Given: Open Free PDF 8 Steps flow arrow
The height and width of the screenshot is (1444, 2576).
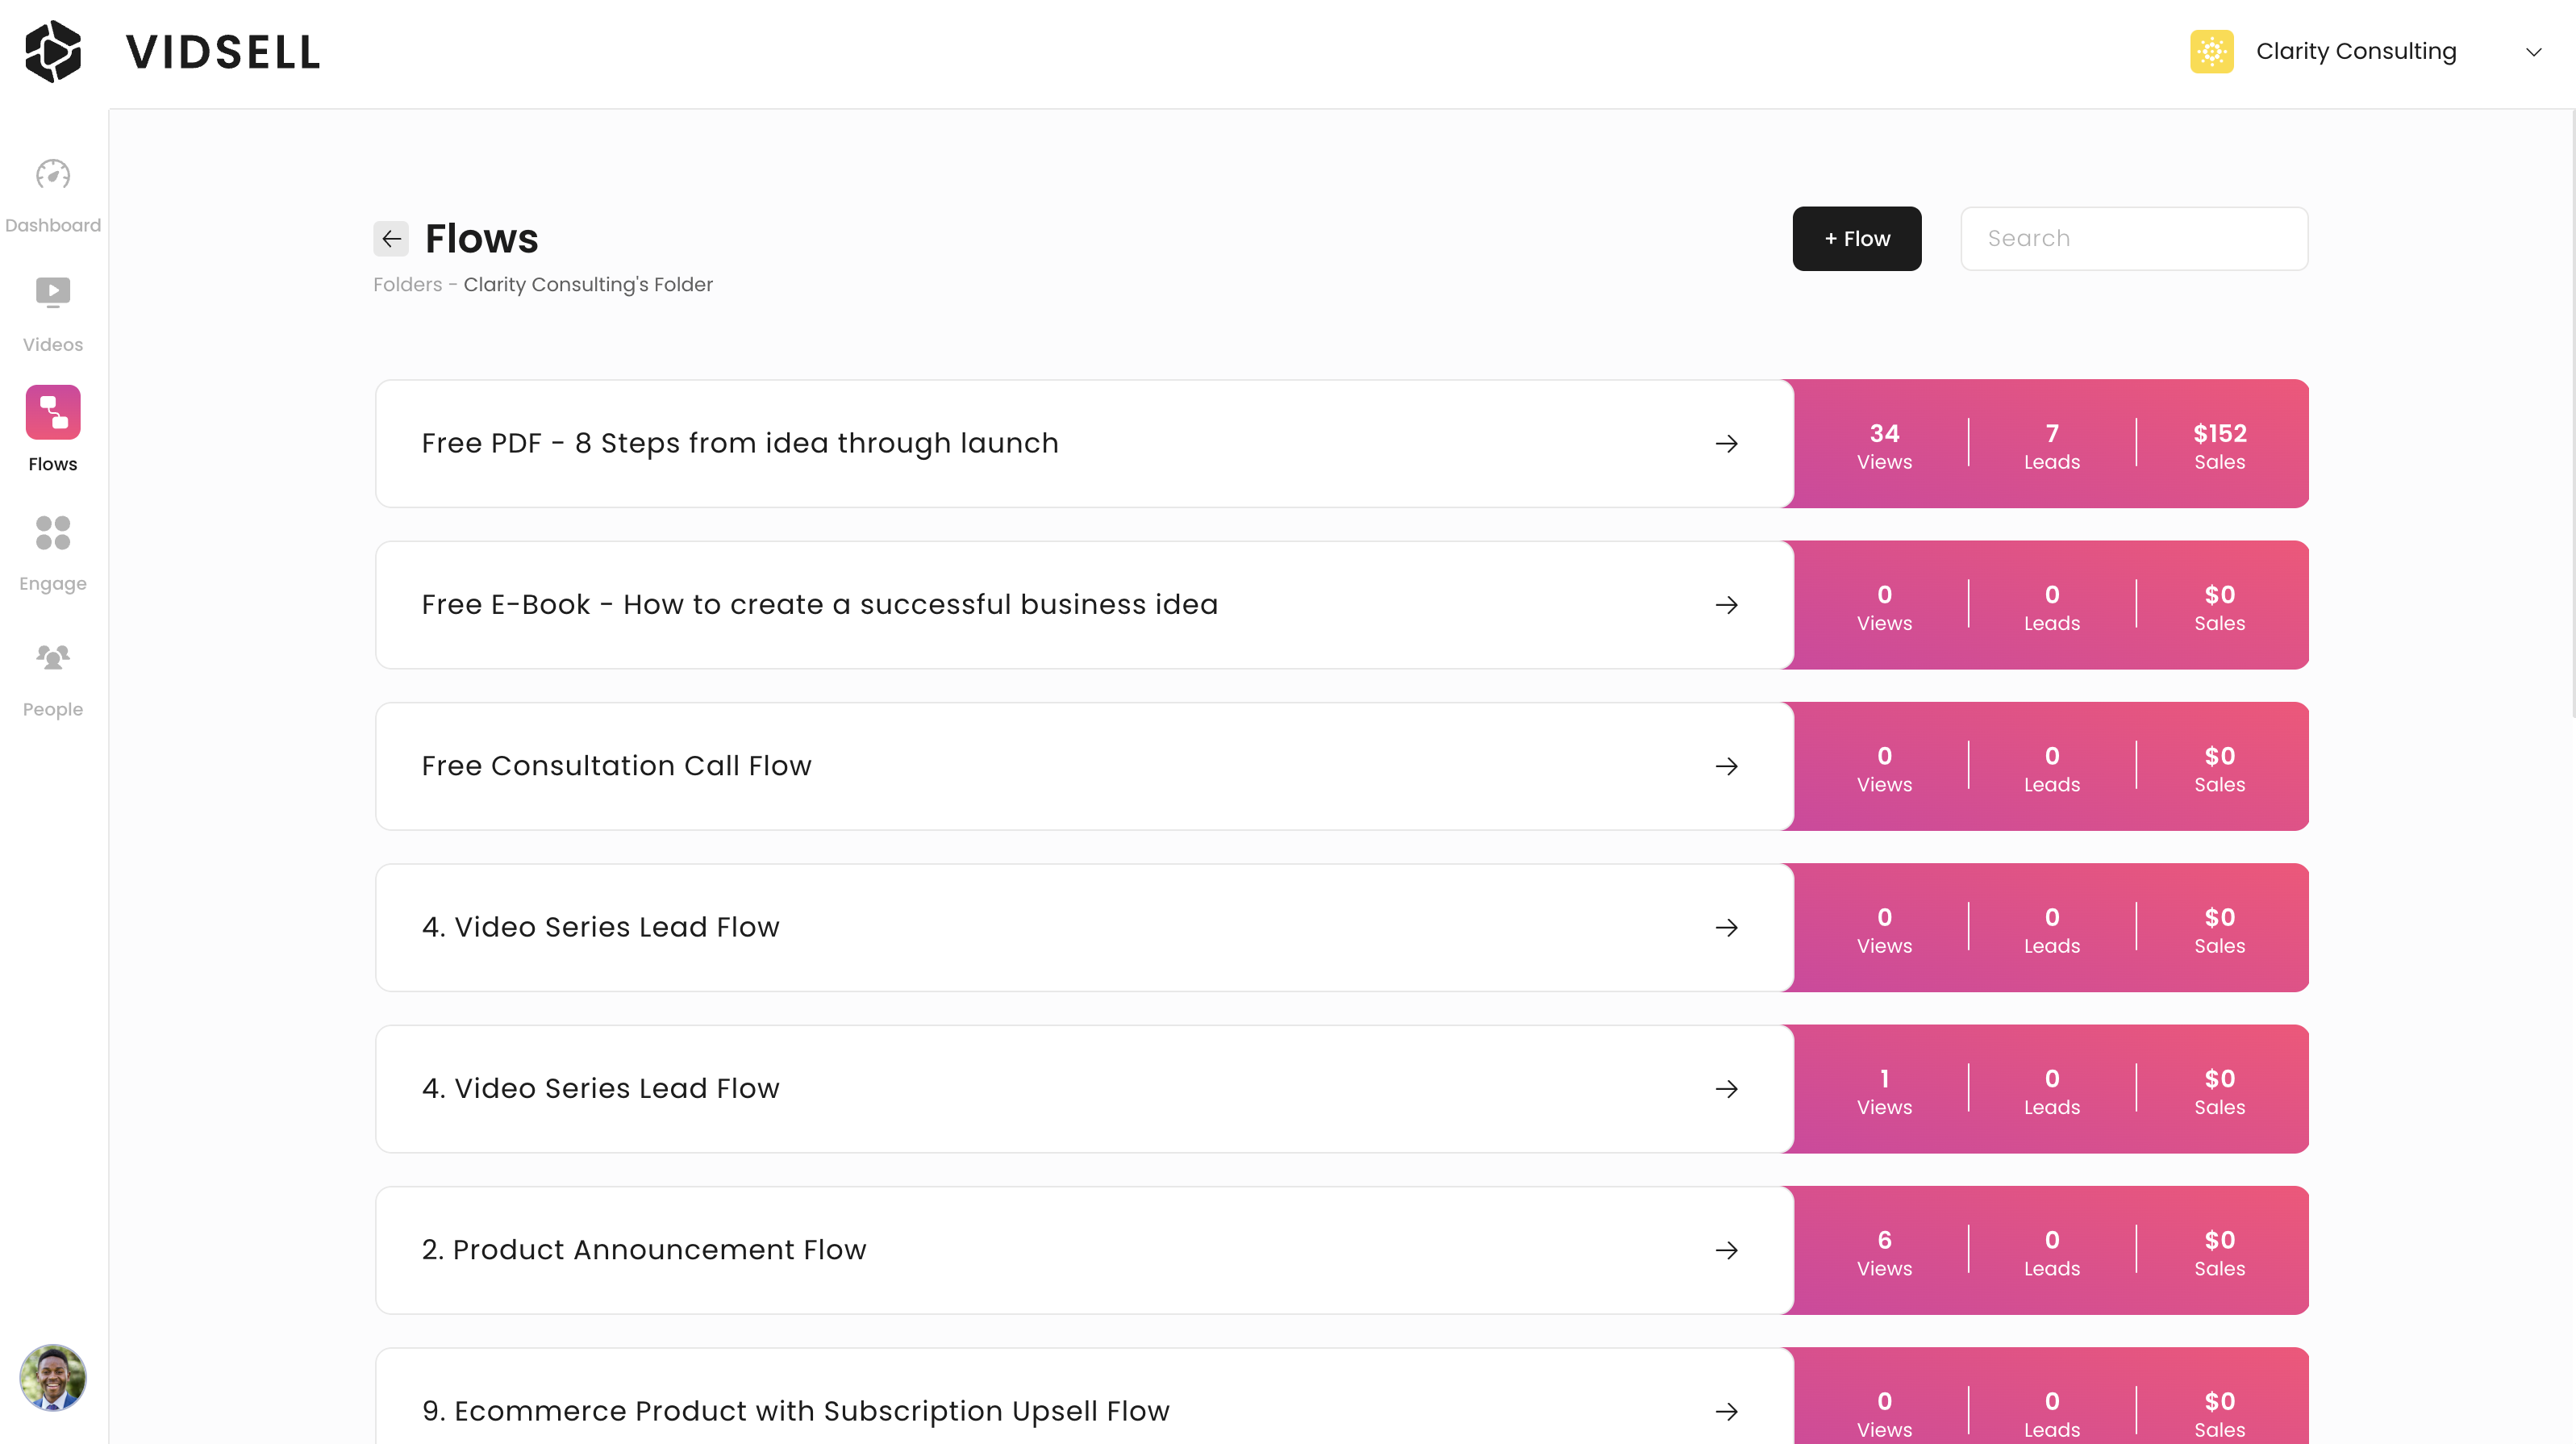Looking at the screenshot, I should pos(1726,444).
